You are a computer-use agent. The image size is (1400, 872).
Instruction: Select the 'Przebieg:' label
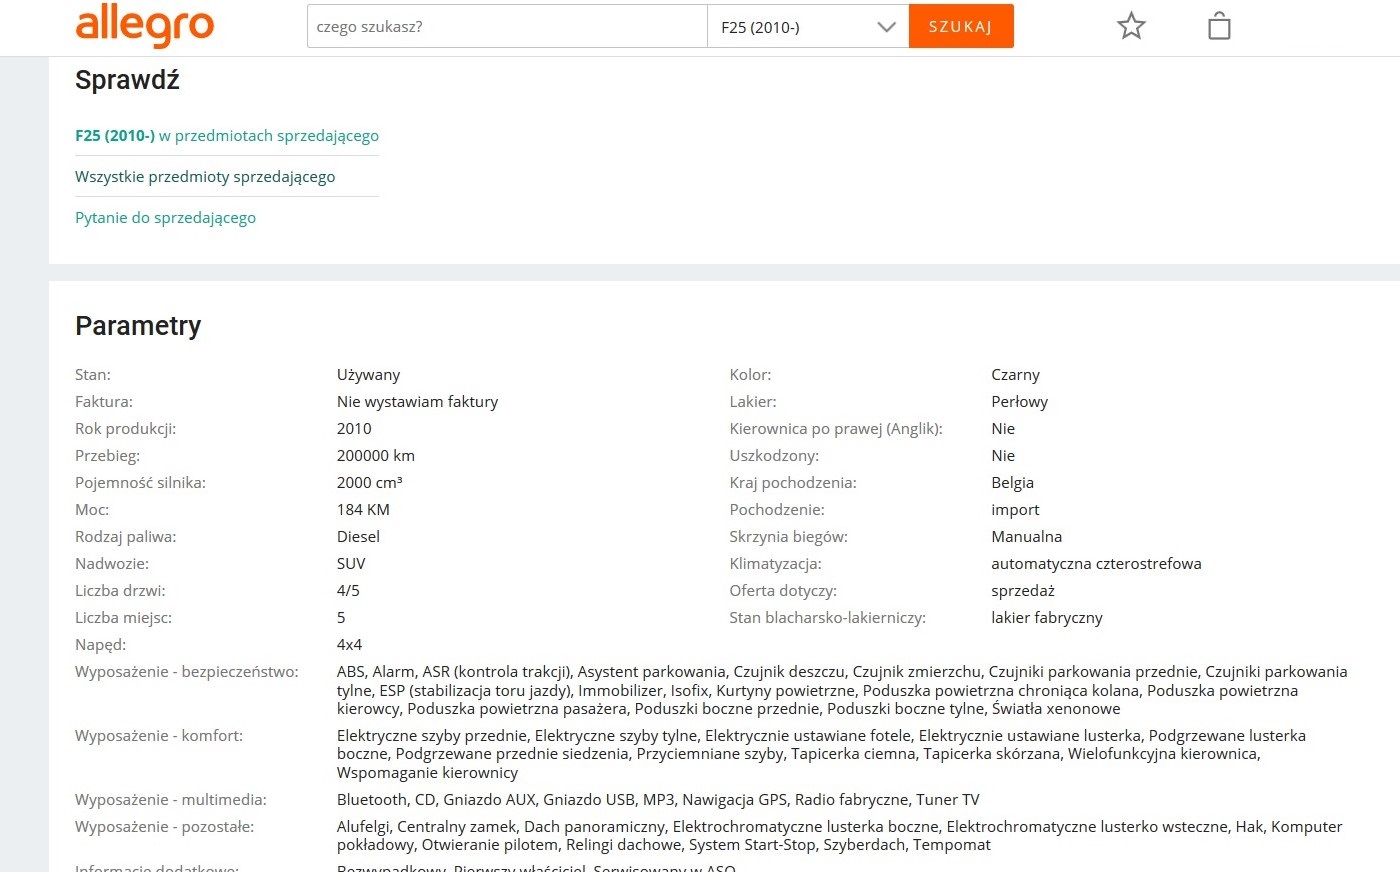(x=107, y=456)
